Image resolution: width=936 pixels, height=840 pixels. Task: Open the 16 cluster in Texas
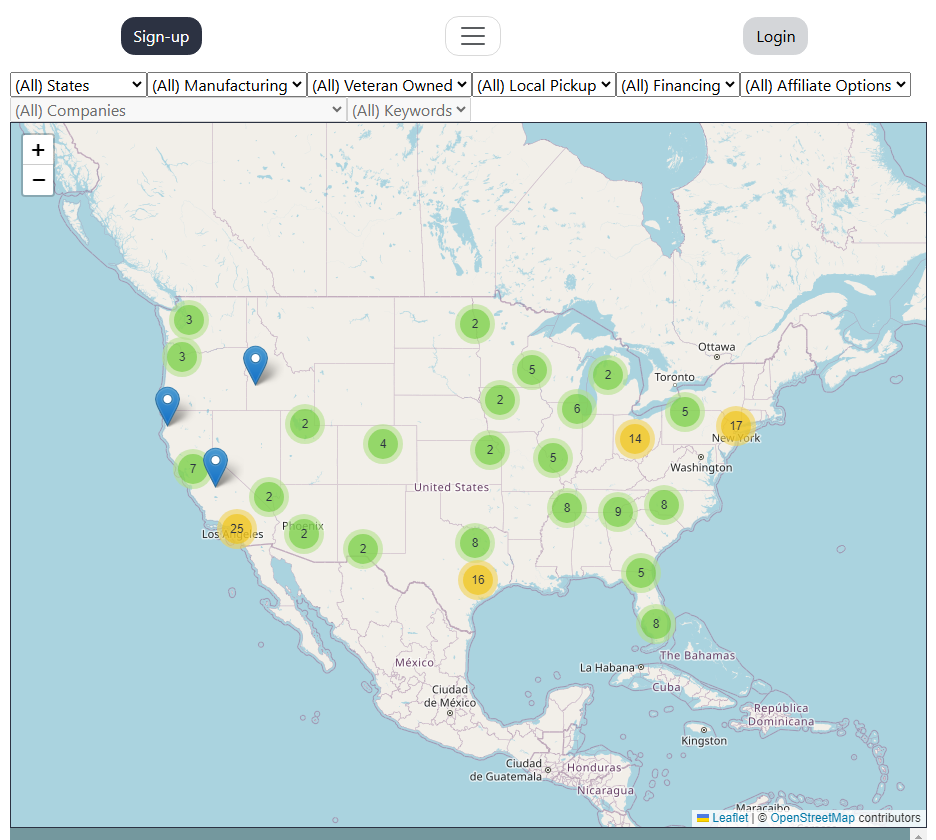(x=478, y=580)
